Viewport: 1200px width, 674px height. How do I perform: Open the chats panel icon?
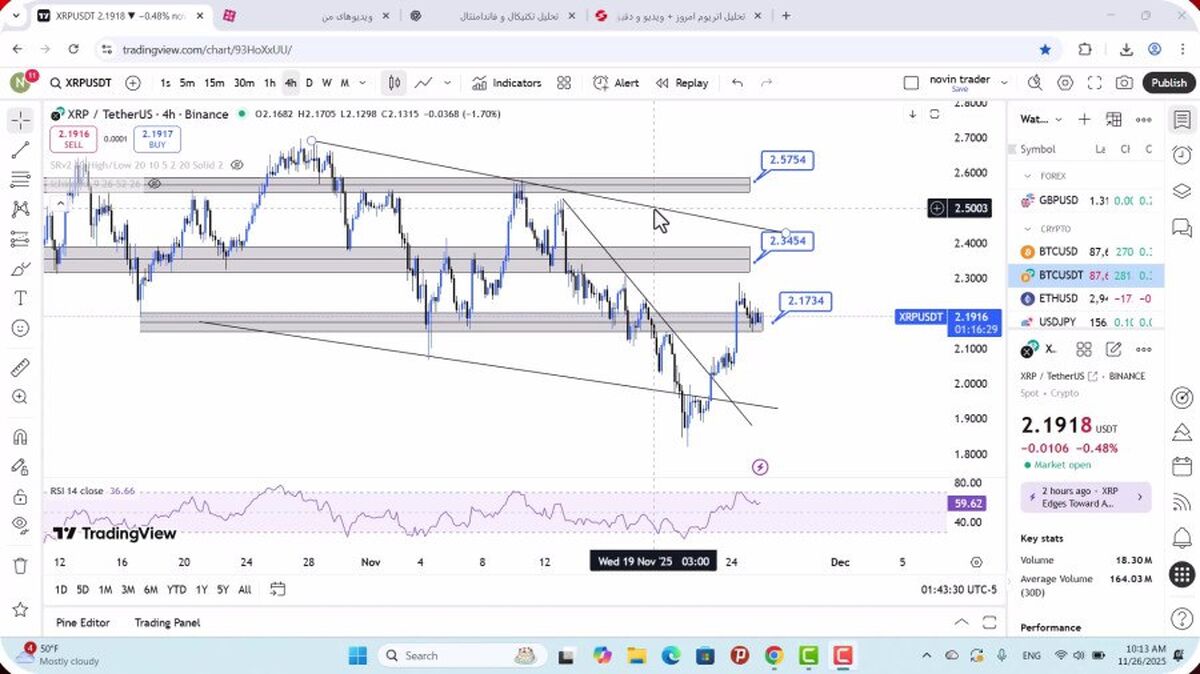pos(1182,226)
